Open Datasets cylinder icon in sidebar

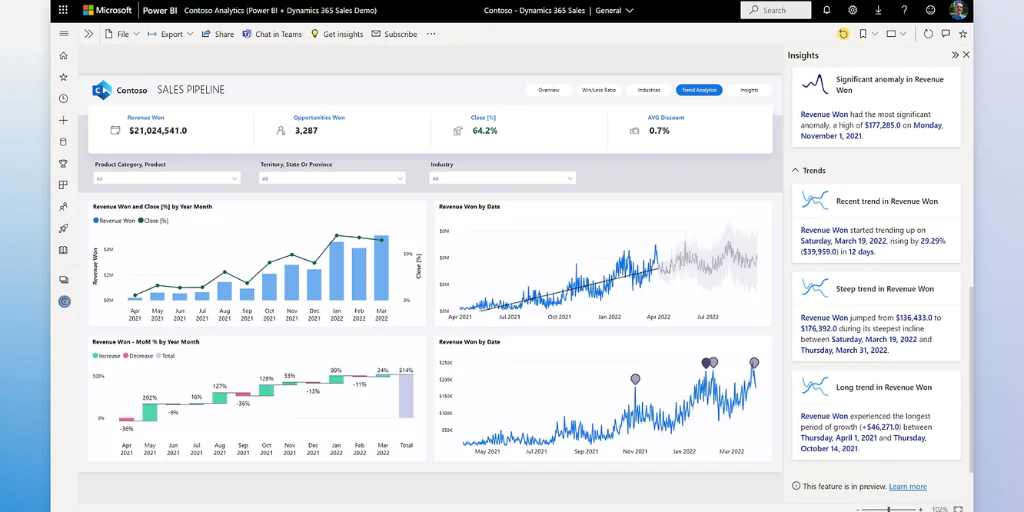point(63,142)
